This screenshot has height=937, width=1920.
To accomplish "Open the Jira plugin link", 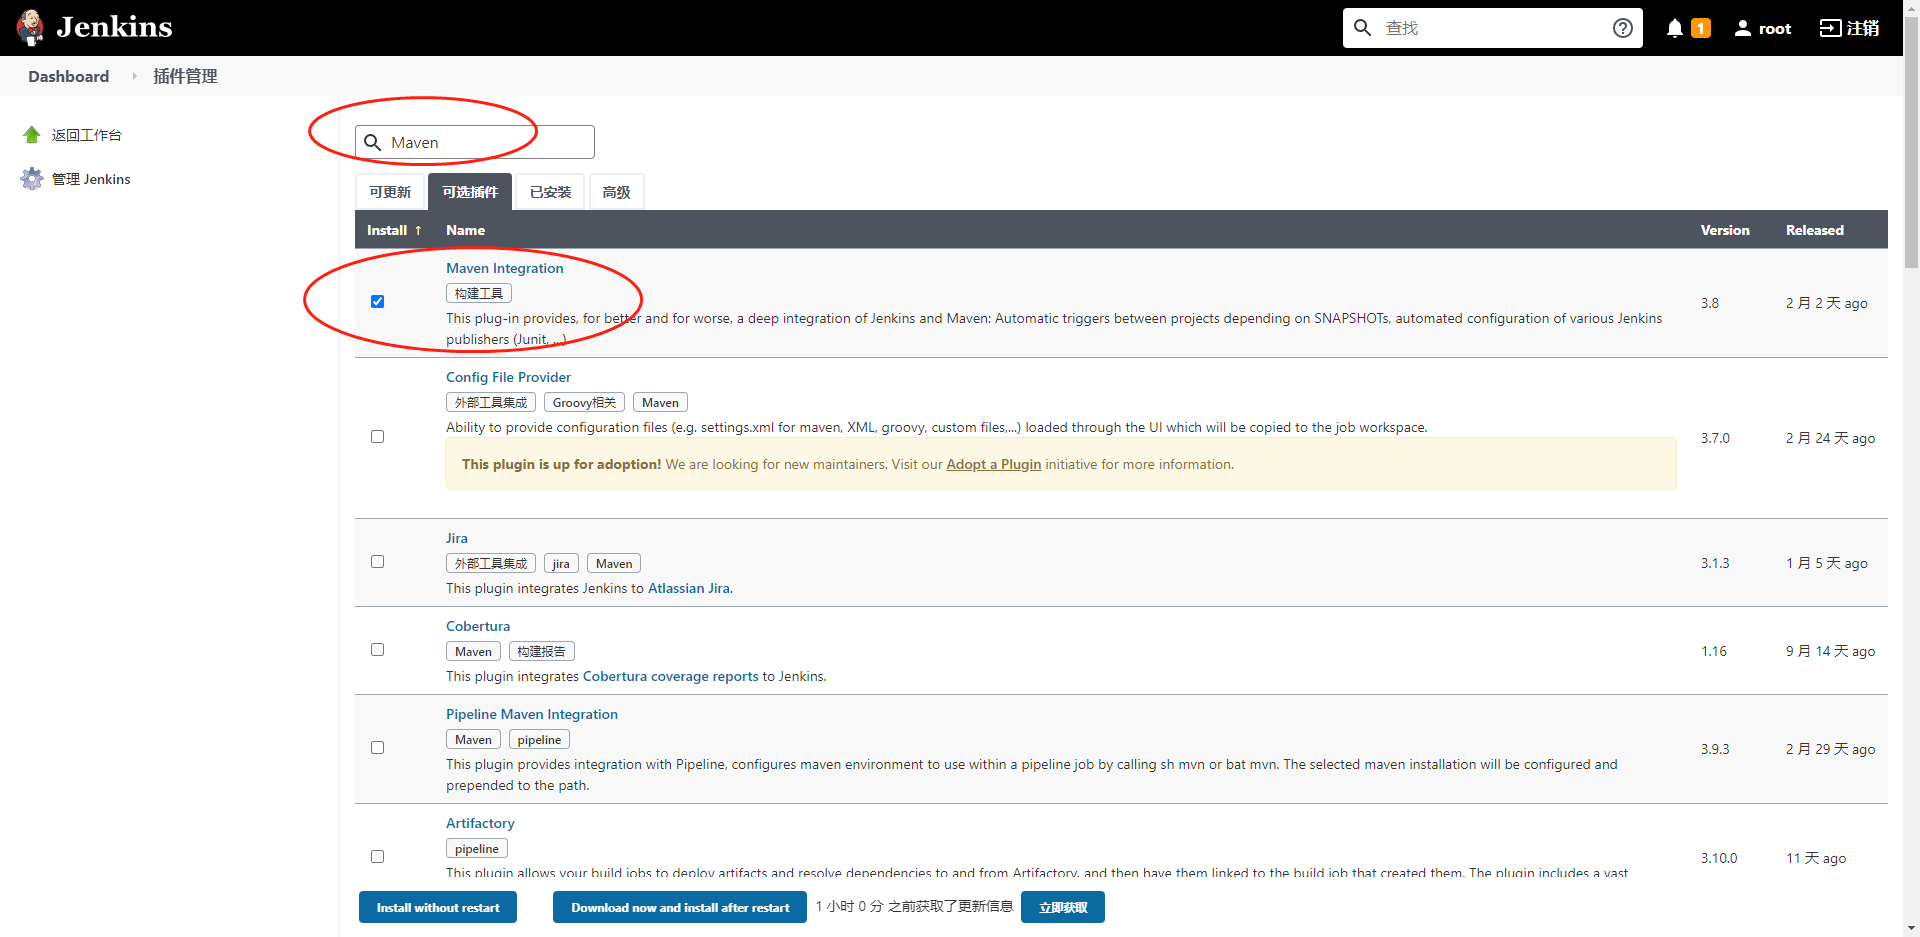I will [x=456, y=538].
